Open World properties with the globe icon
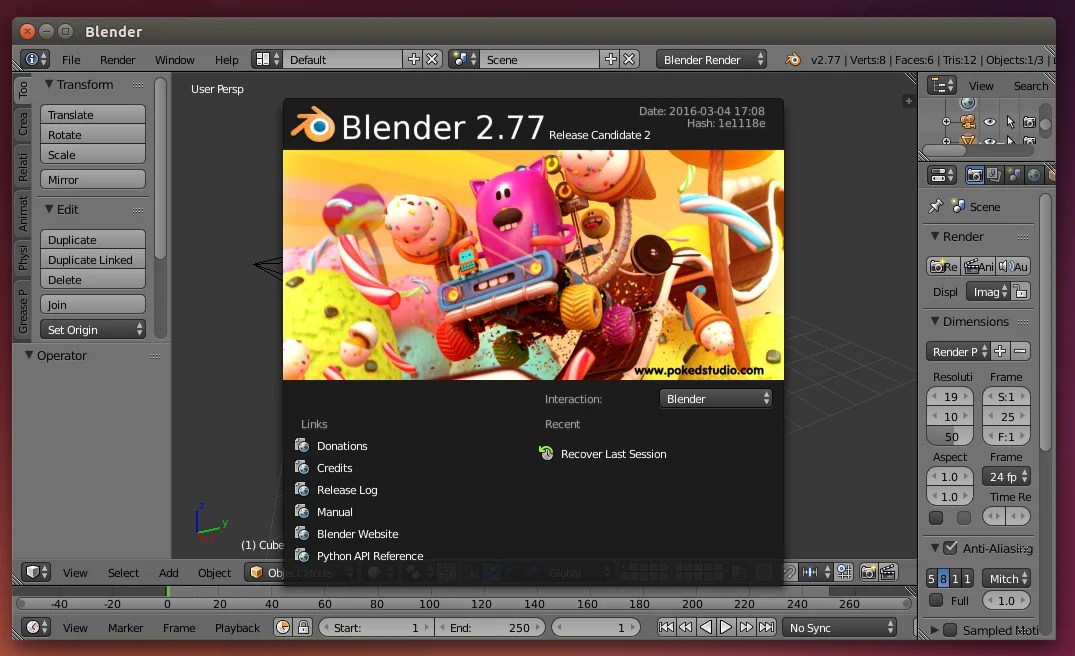This screenshot has height=656, width=1075. pos(1034,174)
